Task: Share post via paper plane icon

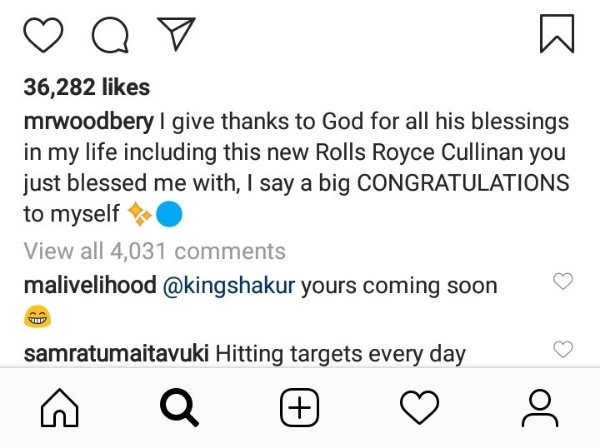Action: point(176,34)
